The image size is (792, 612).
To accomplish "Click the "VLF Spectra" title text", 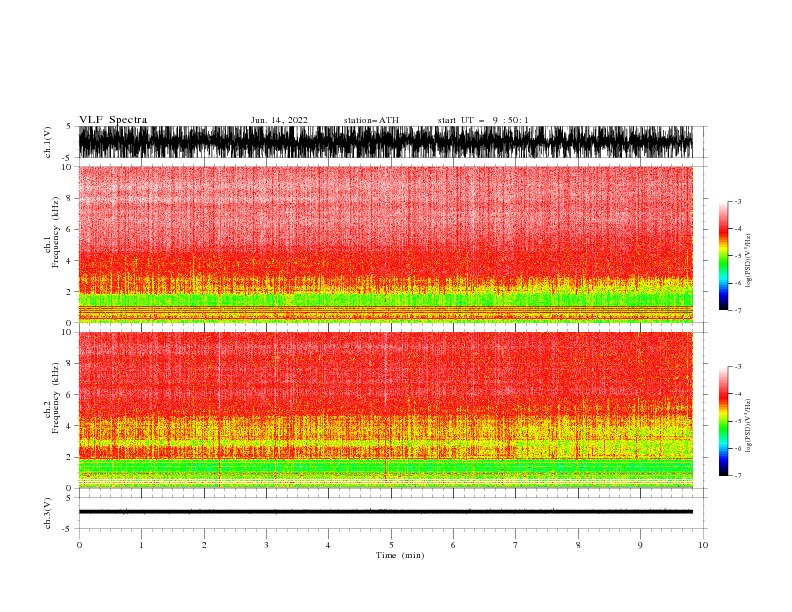I will [113, 120].
